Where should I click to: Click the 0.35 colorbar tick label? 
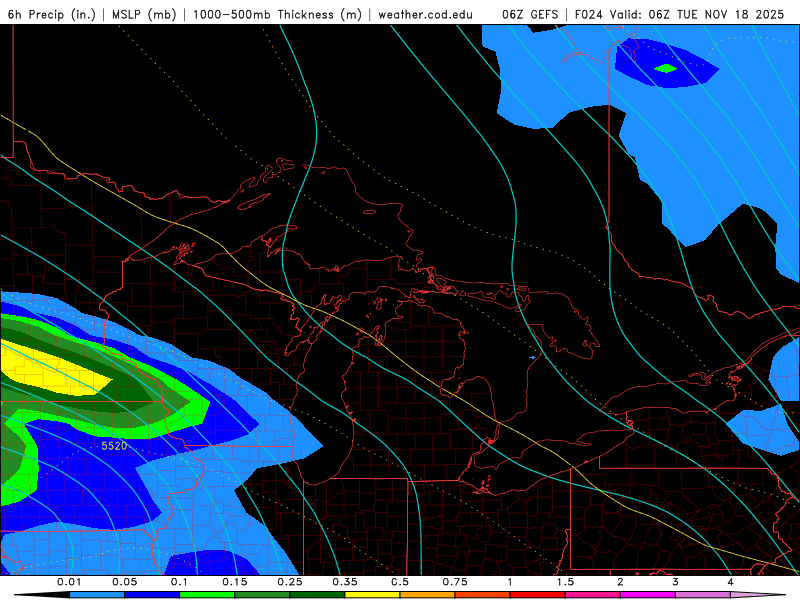click(x=345, y=582)
